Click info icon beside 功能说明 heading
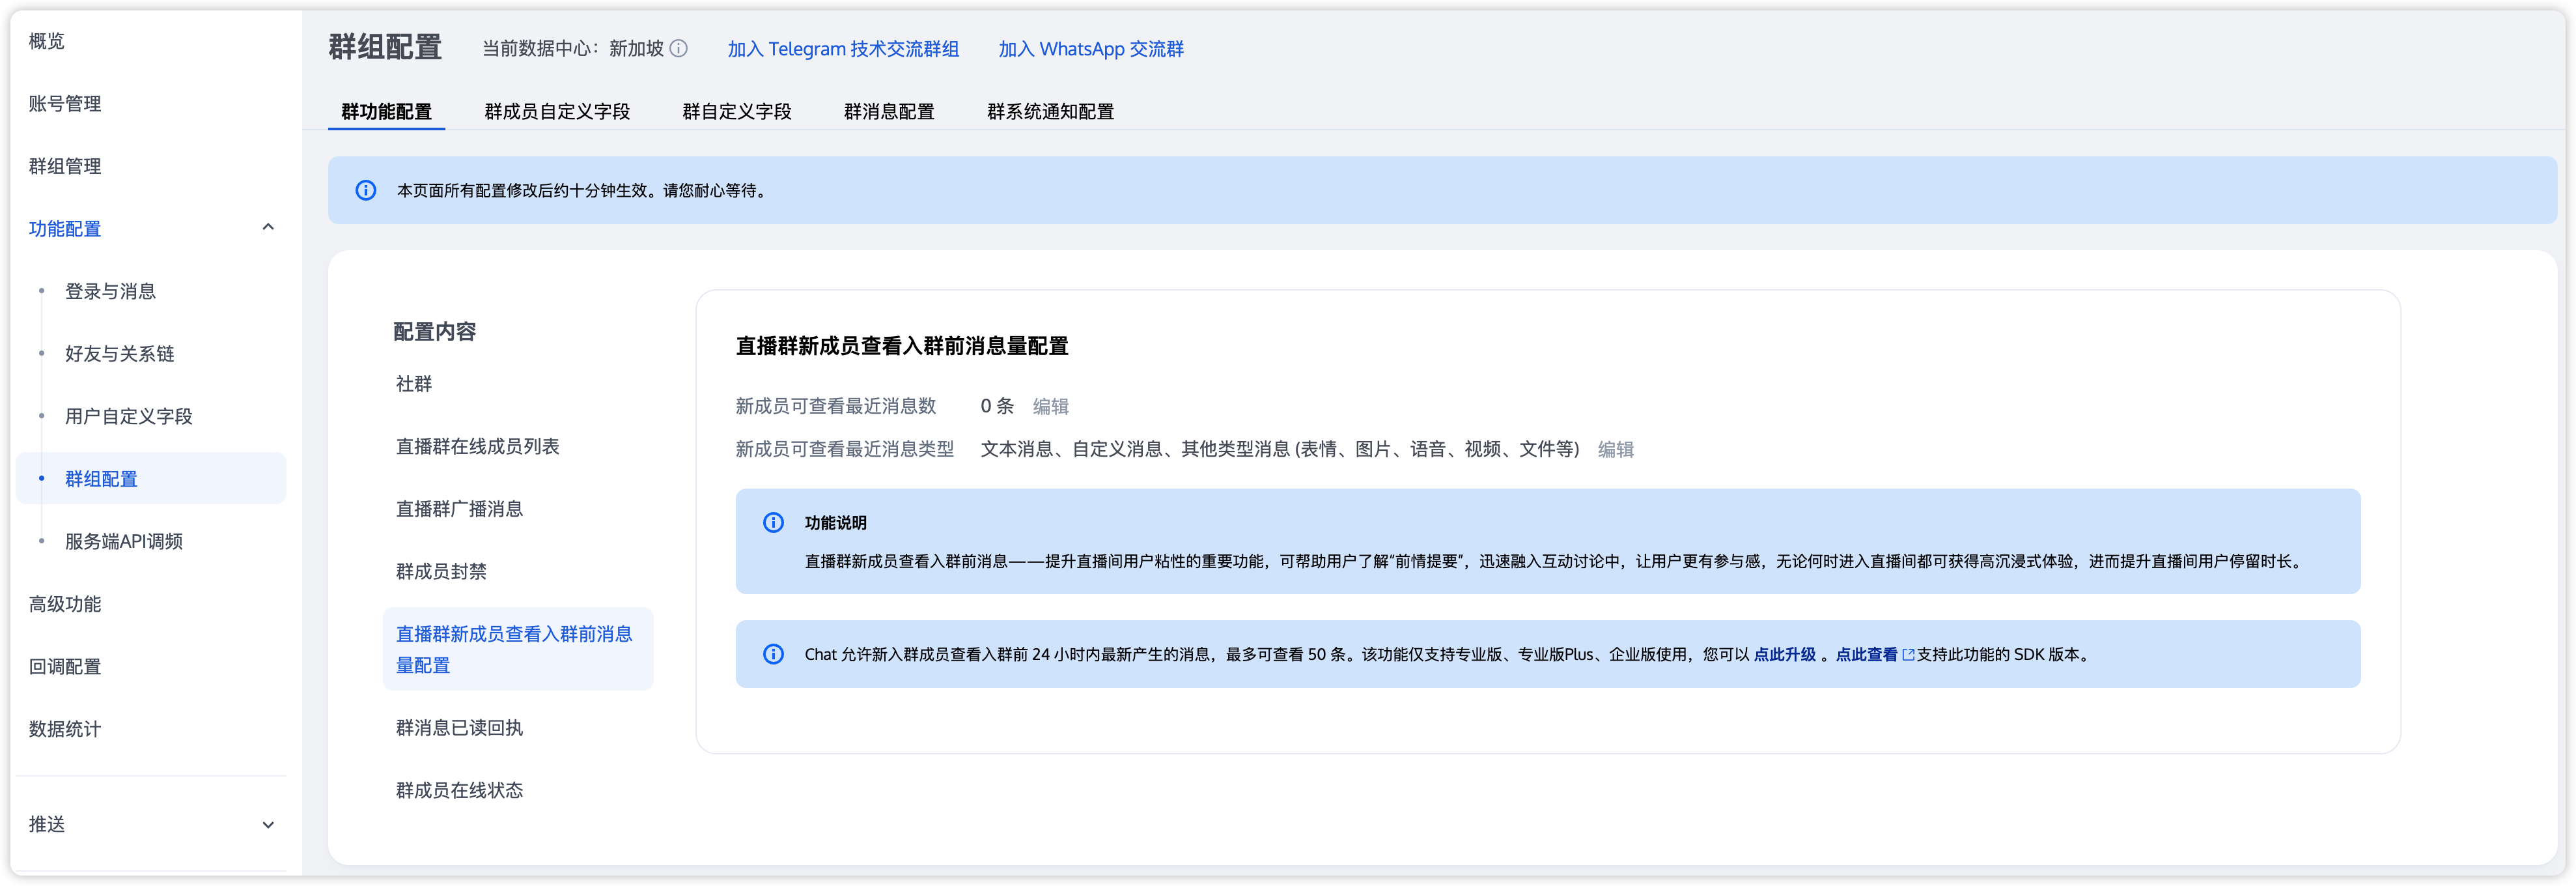The height and width of the screenshot is (886, 2576). [773, 522]
